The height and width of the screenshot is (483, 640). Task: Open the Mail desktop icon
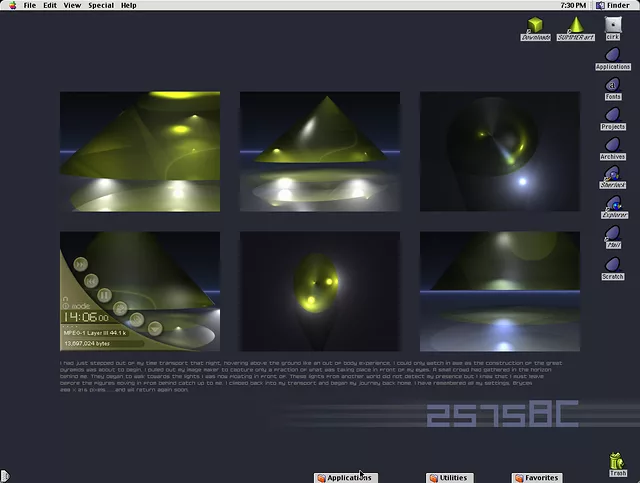pyautogui.click(x=613, y=236)
